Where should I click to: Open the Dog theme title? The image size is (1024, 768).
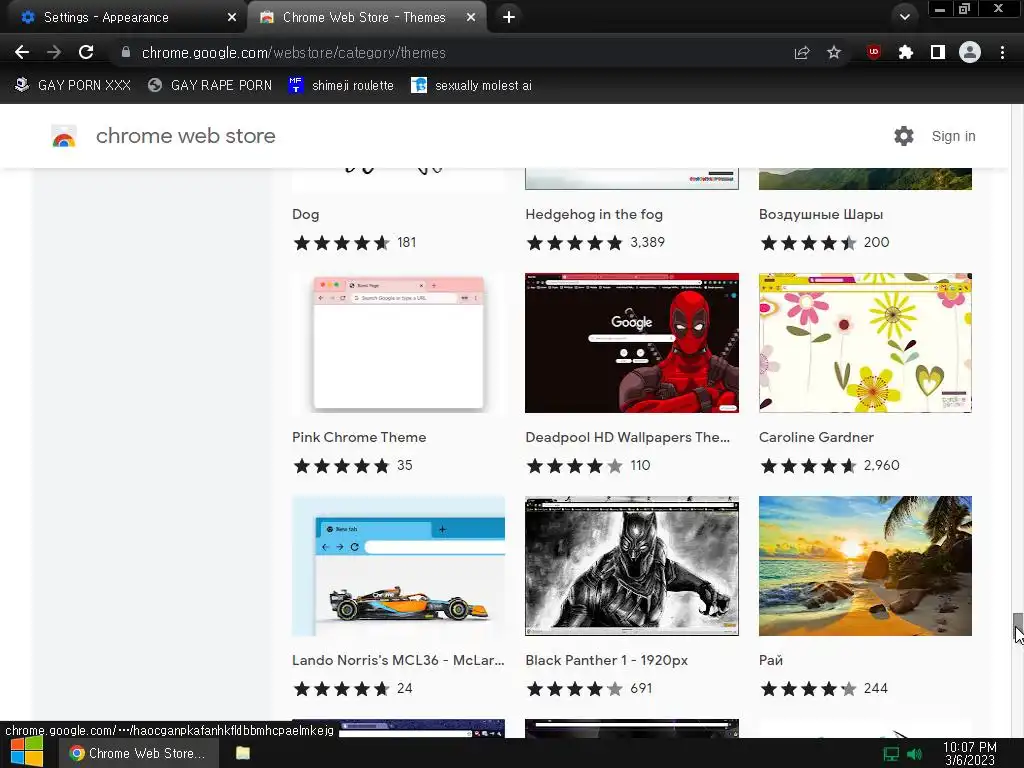coord(306,214)
